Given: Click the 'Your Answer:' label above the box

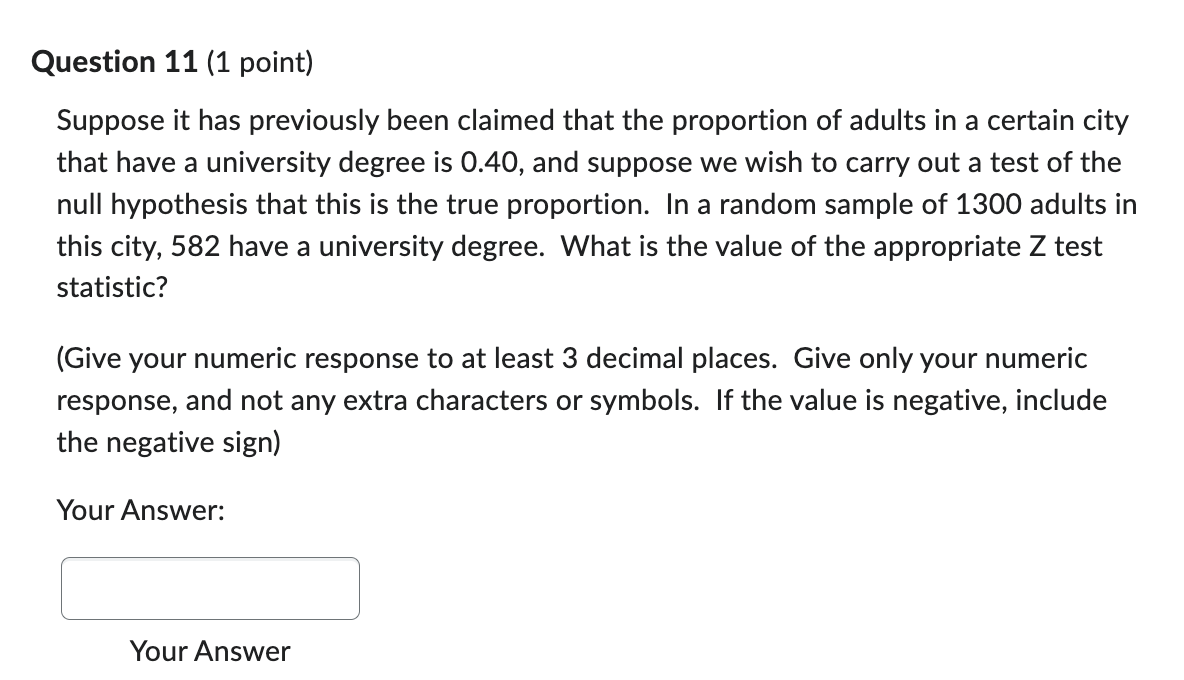Looking at the screenshot, I should click(x=140, y=510).
